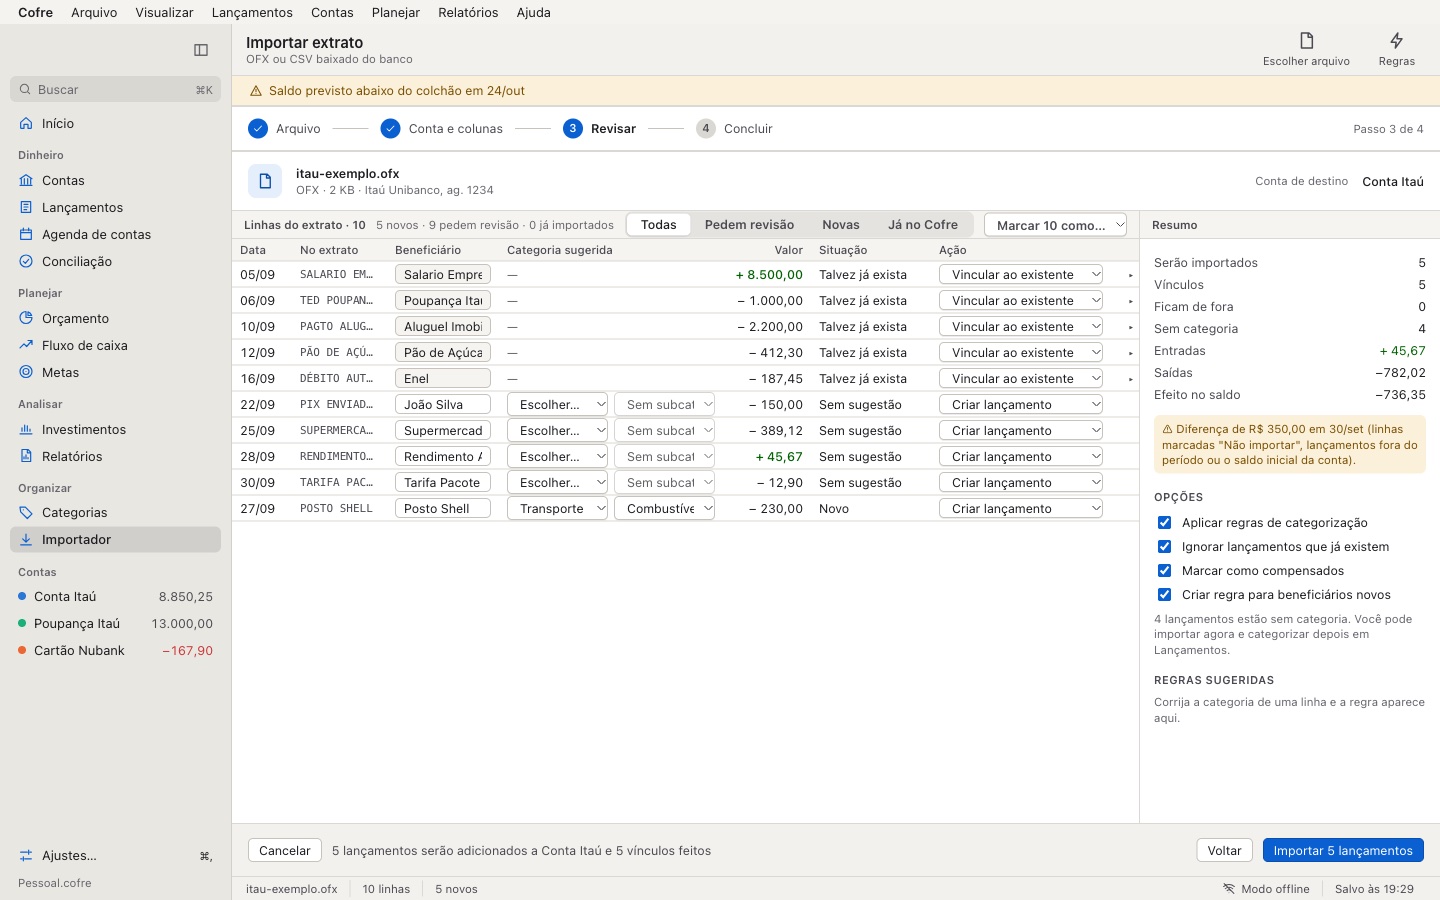Open Contas bank icon in sidebar

point(26,181)
